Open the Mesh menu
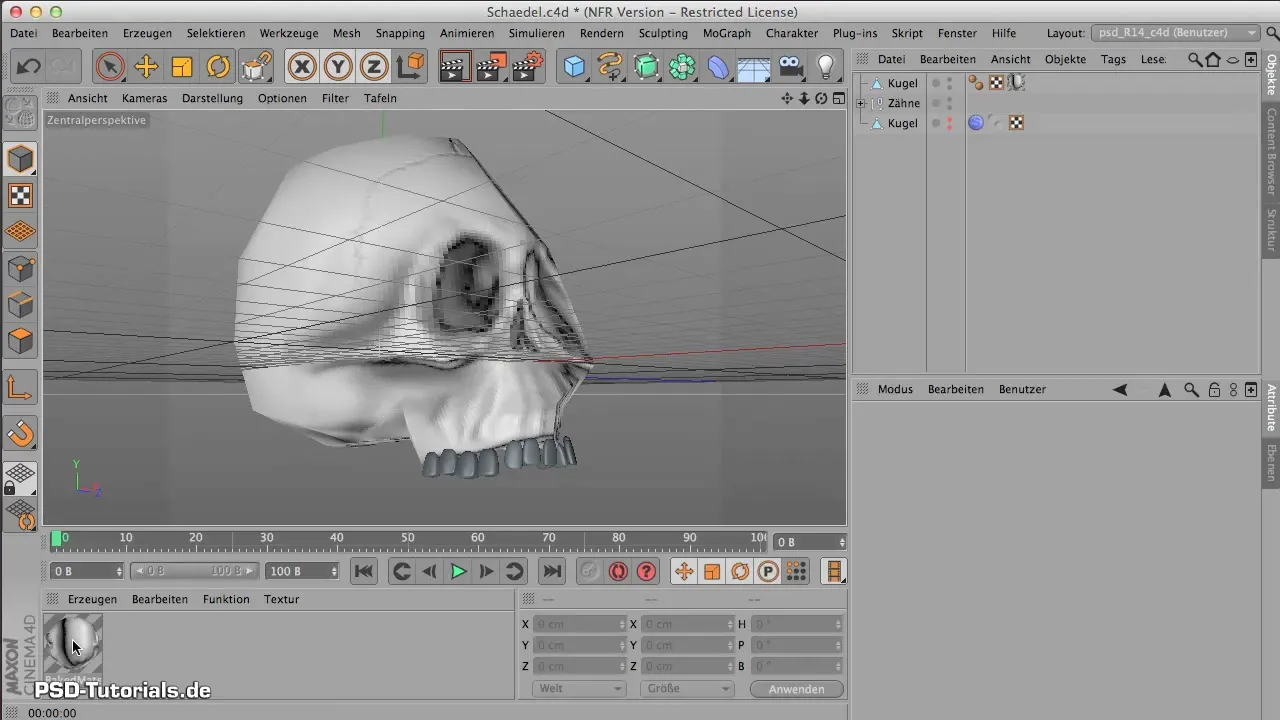 click(x=346, y=33)
